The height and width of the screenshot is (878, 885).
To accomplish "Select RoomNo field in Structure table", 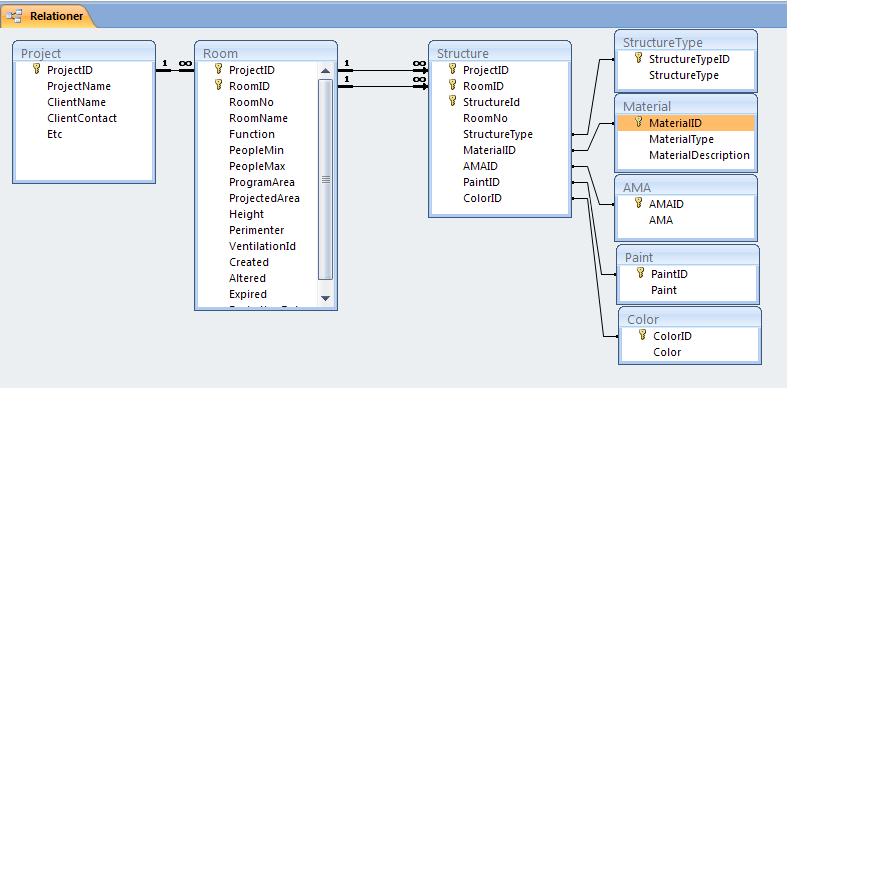I will (x=485, y=118).
